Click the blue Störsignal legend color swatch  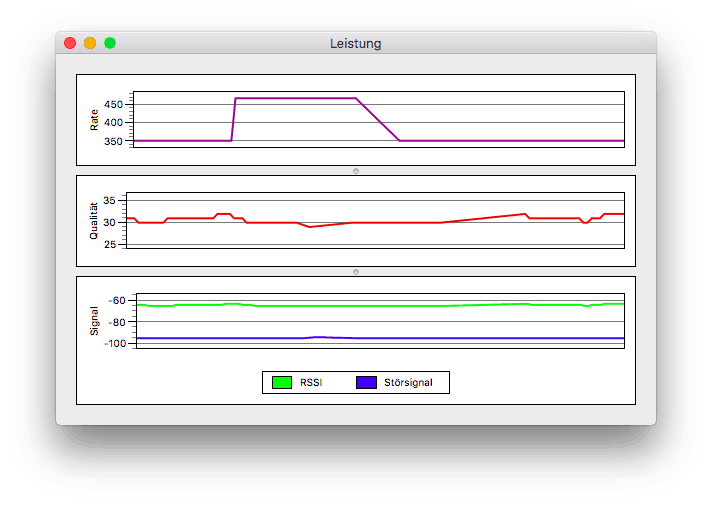366,382
